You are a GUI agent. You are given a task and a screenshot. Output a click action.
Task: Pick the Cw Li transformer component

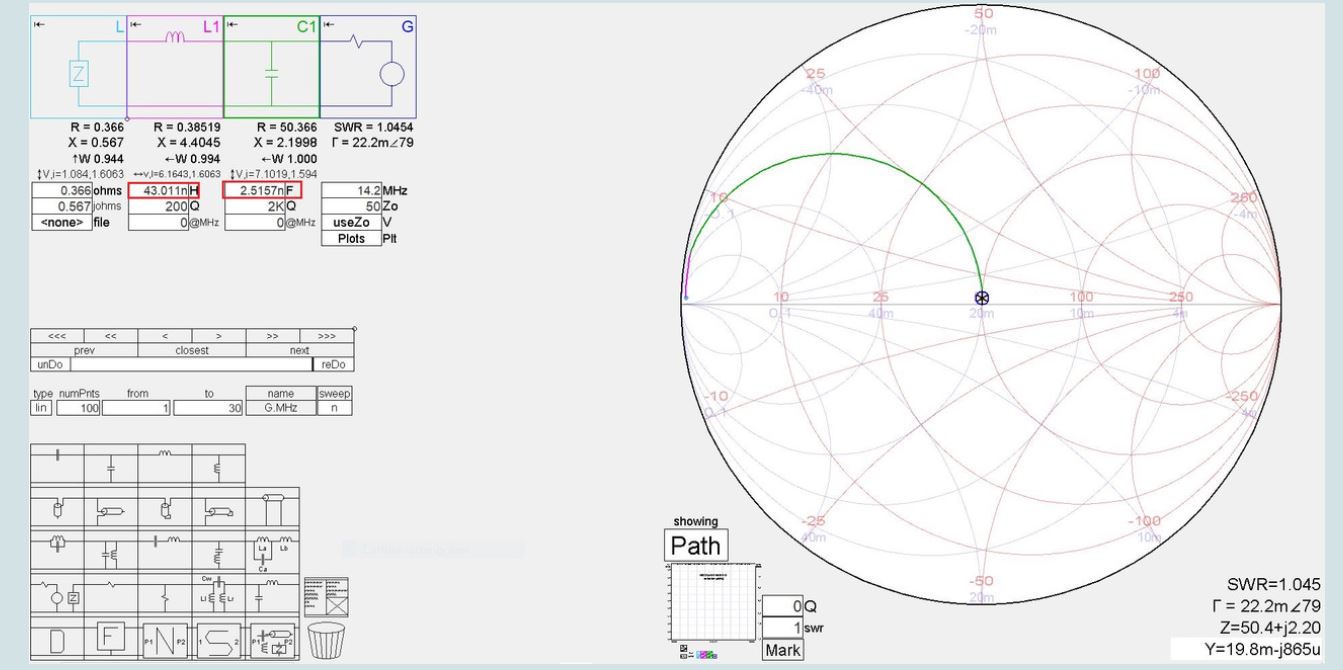[219, 594]
